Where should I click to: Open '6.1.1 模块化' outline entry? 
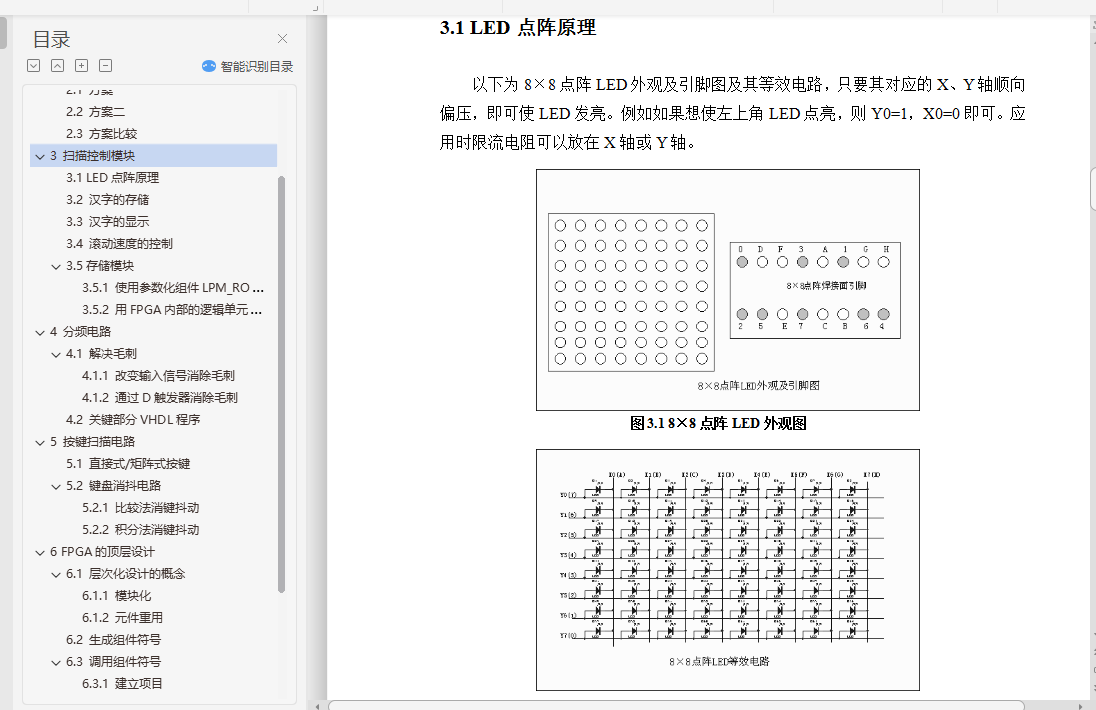pos(116,596)
